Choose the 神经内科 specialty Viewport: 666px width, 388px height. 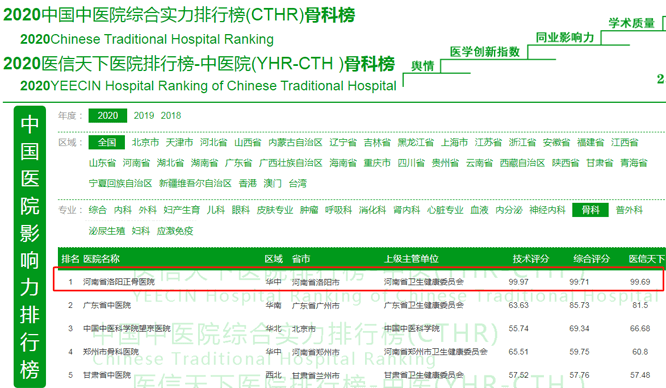(547, 210)
